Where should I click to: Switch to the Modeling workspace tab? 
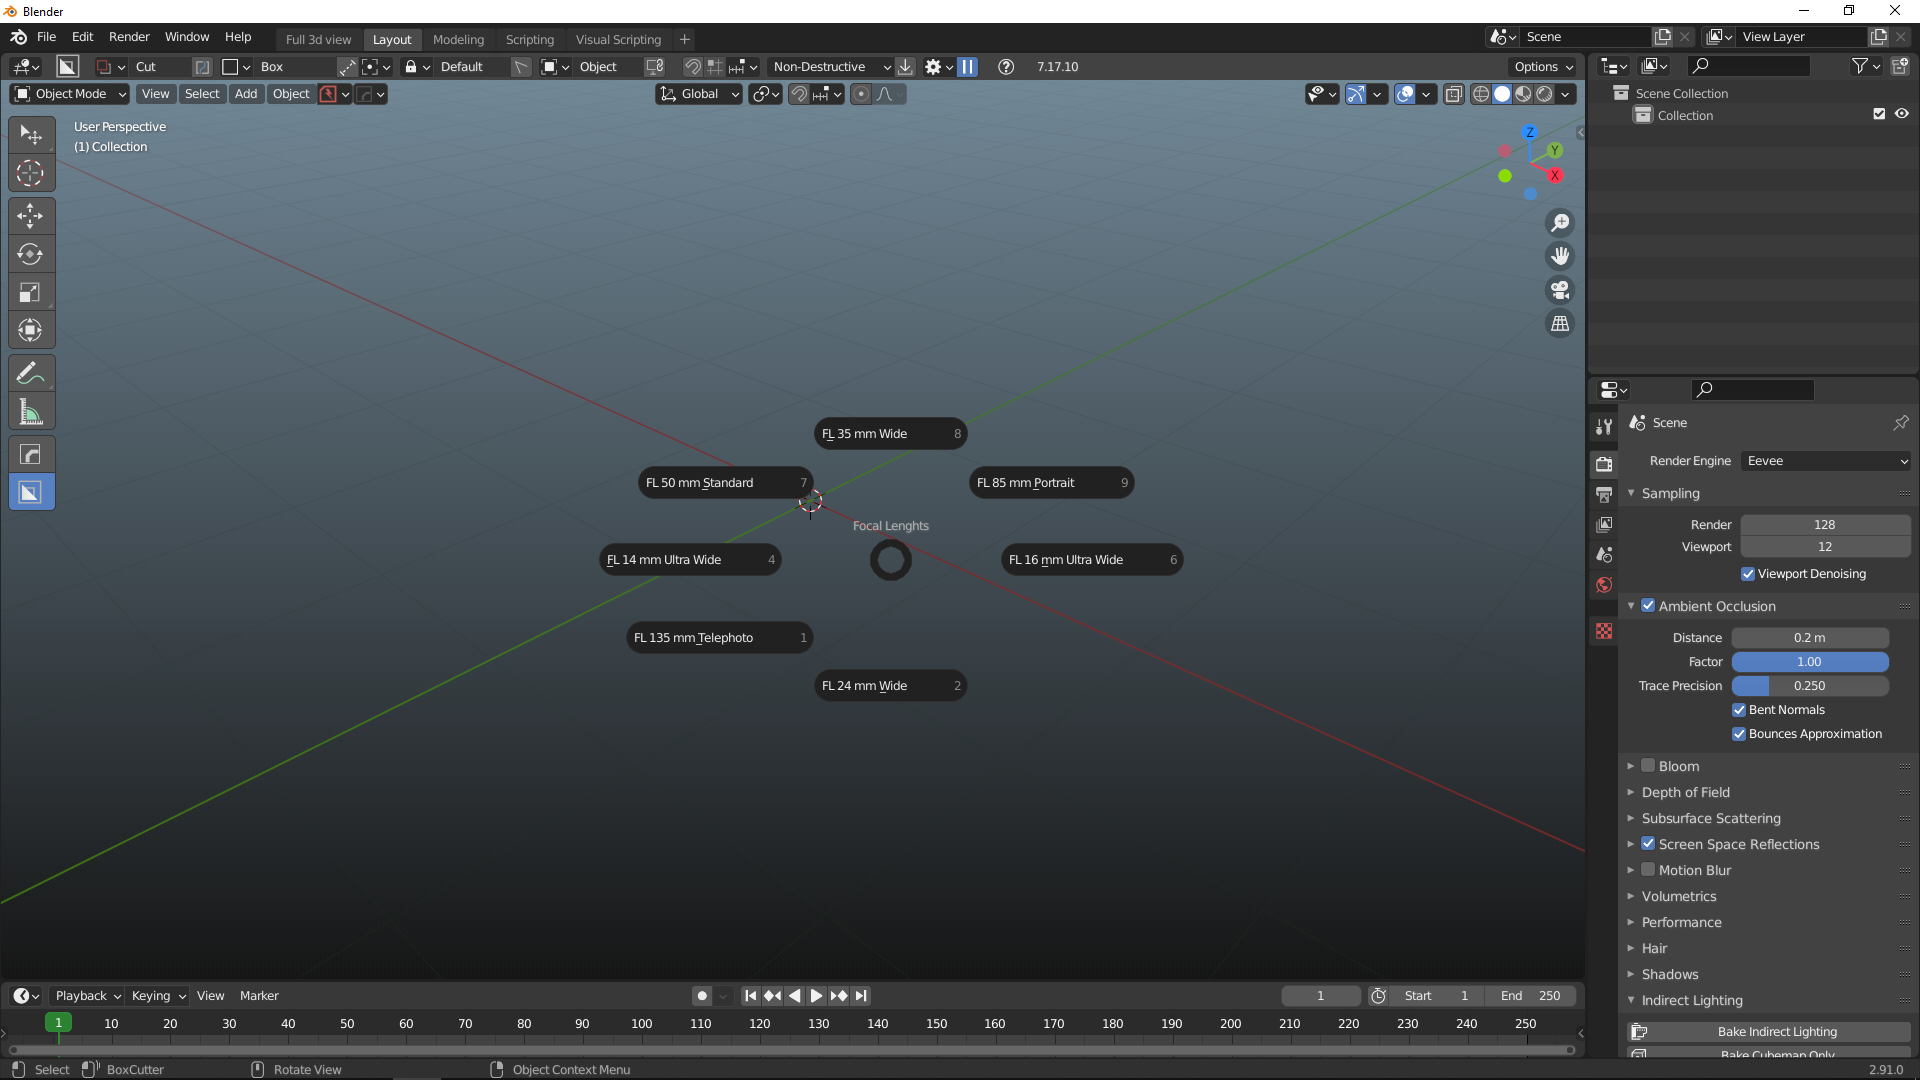tap(458, 39)
